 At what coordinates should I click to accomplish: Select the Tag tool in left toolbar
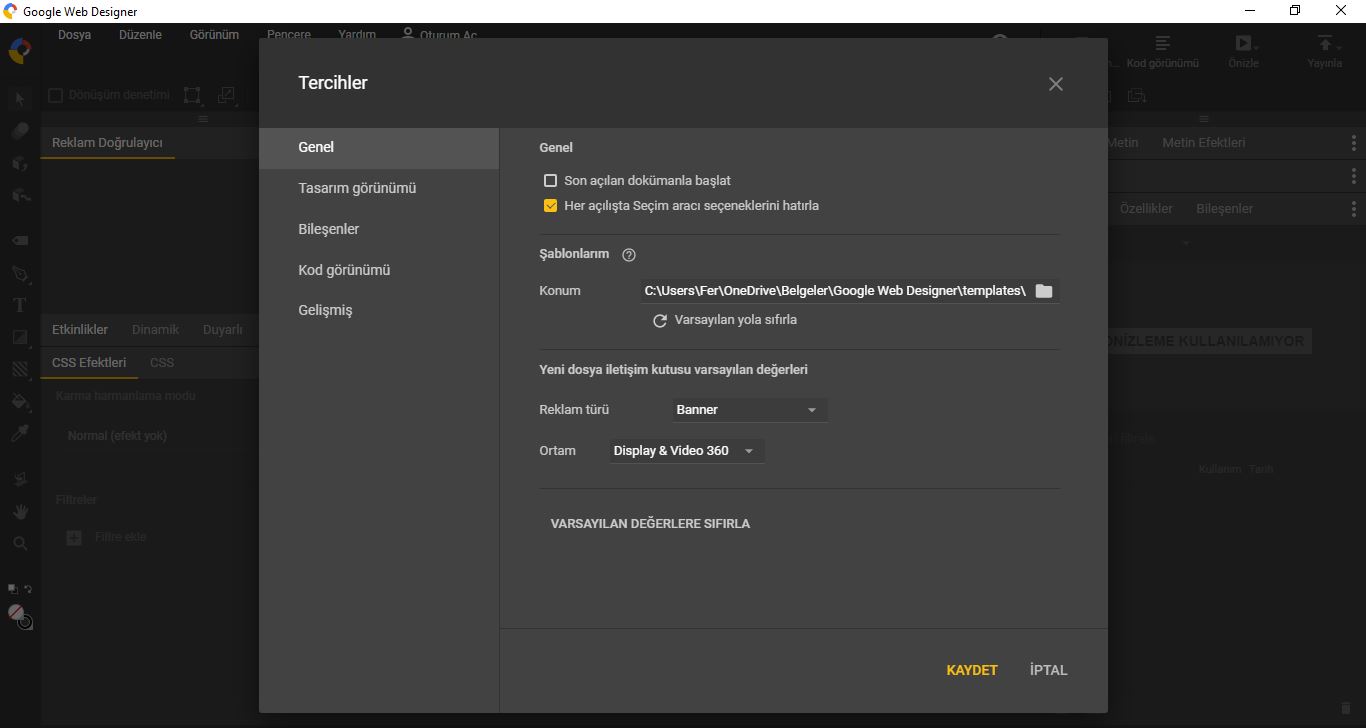click(x=20, y=241)
